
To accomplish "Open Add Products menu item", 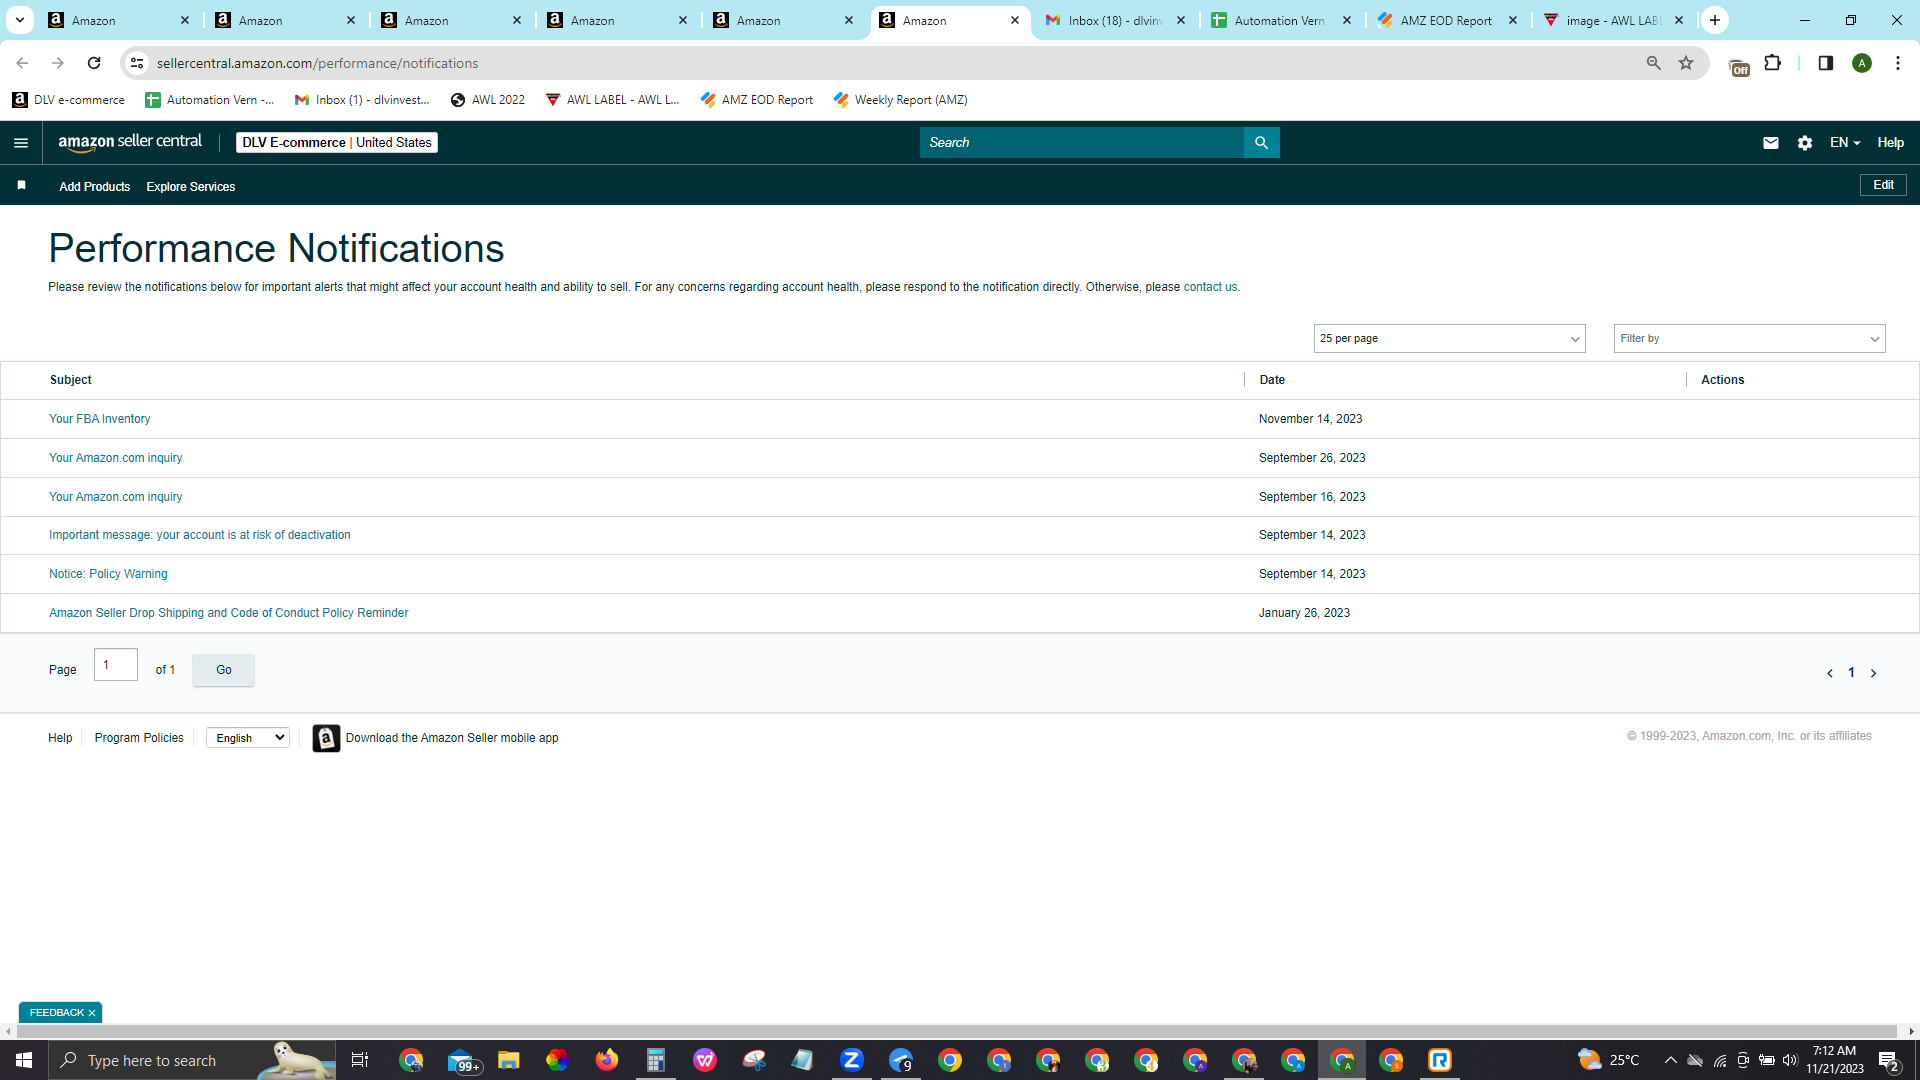I will click(94, 187).
